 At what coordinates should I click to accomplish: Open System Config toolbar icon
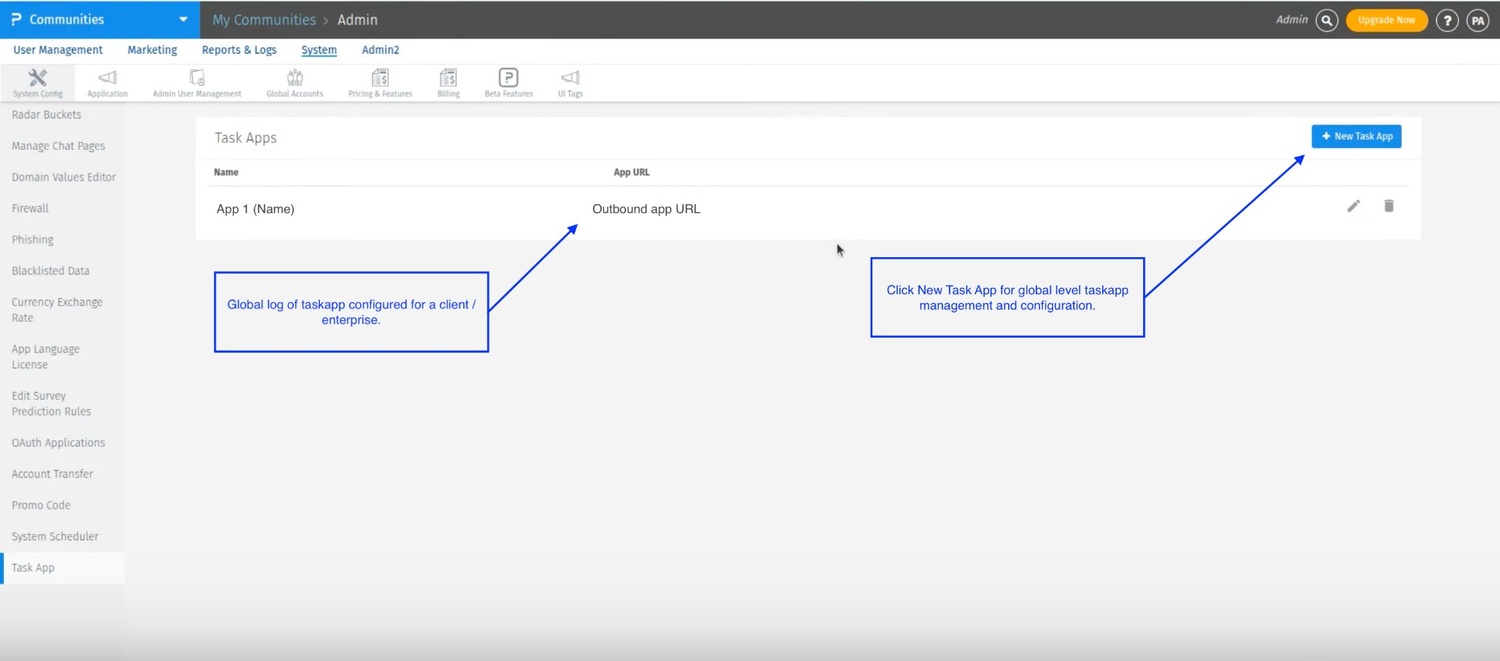point(38,83)
